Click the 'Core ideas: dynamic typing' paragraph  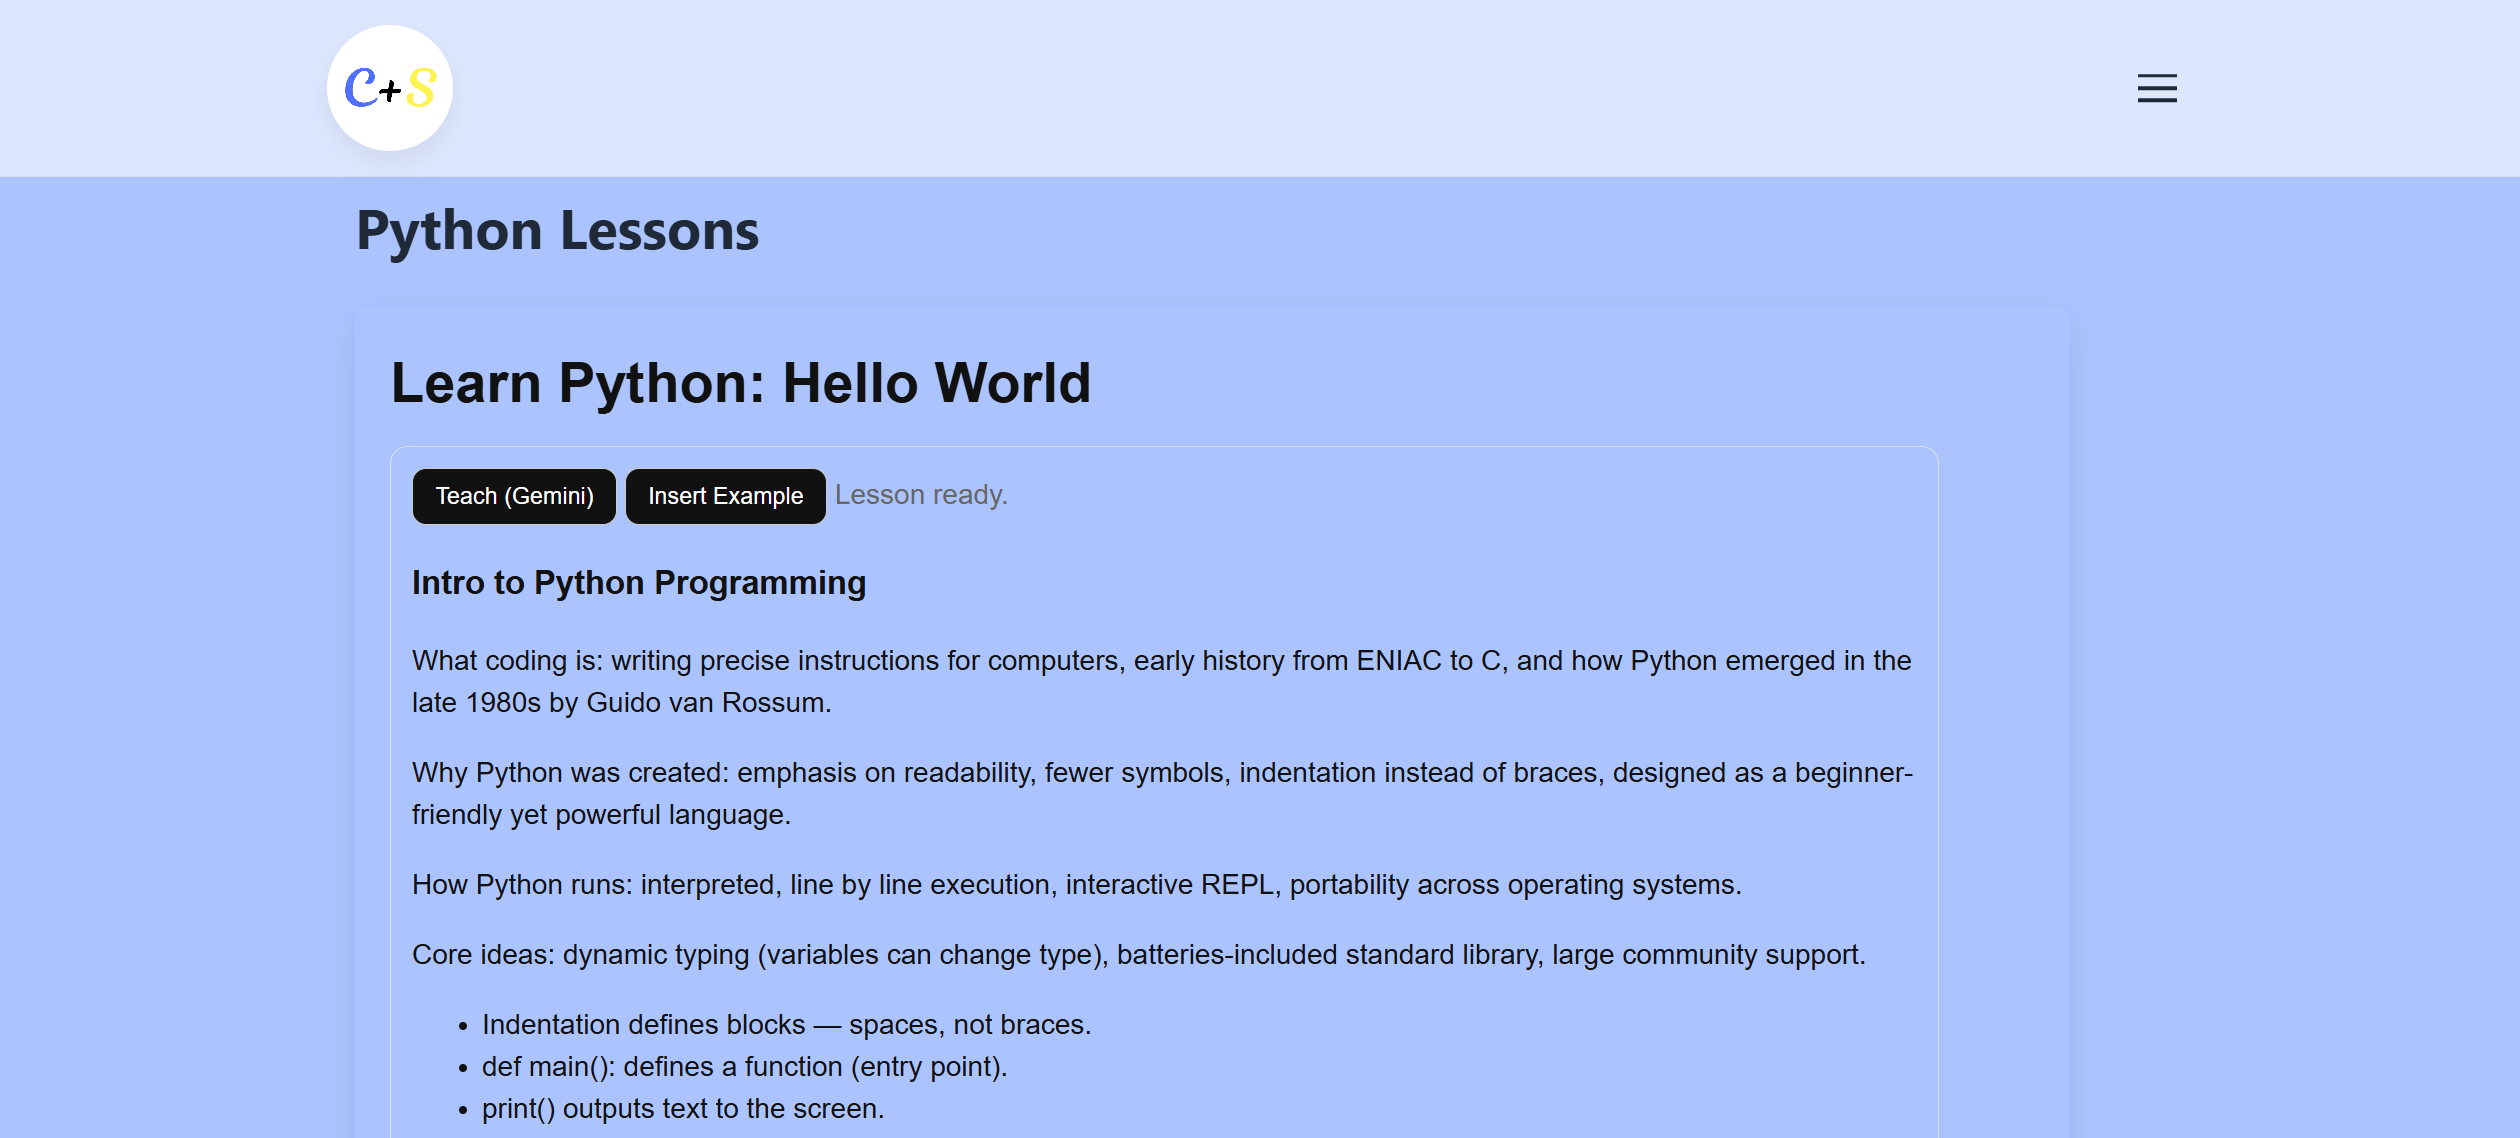pyautogui.click(x=1138, y=955)
